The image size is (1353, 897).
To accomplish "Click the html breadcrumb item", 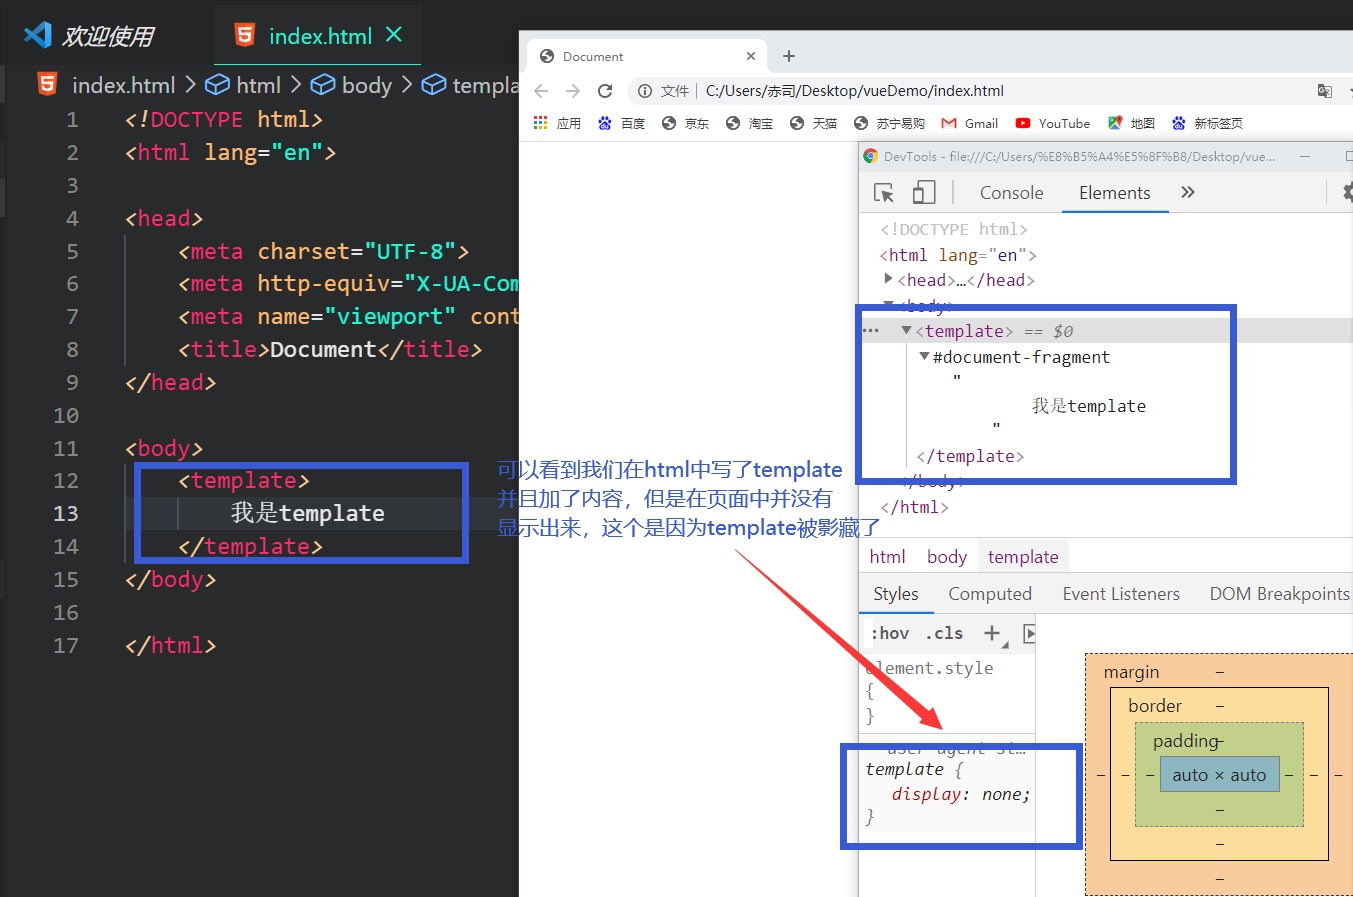I will (x=244, y=85).
